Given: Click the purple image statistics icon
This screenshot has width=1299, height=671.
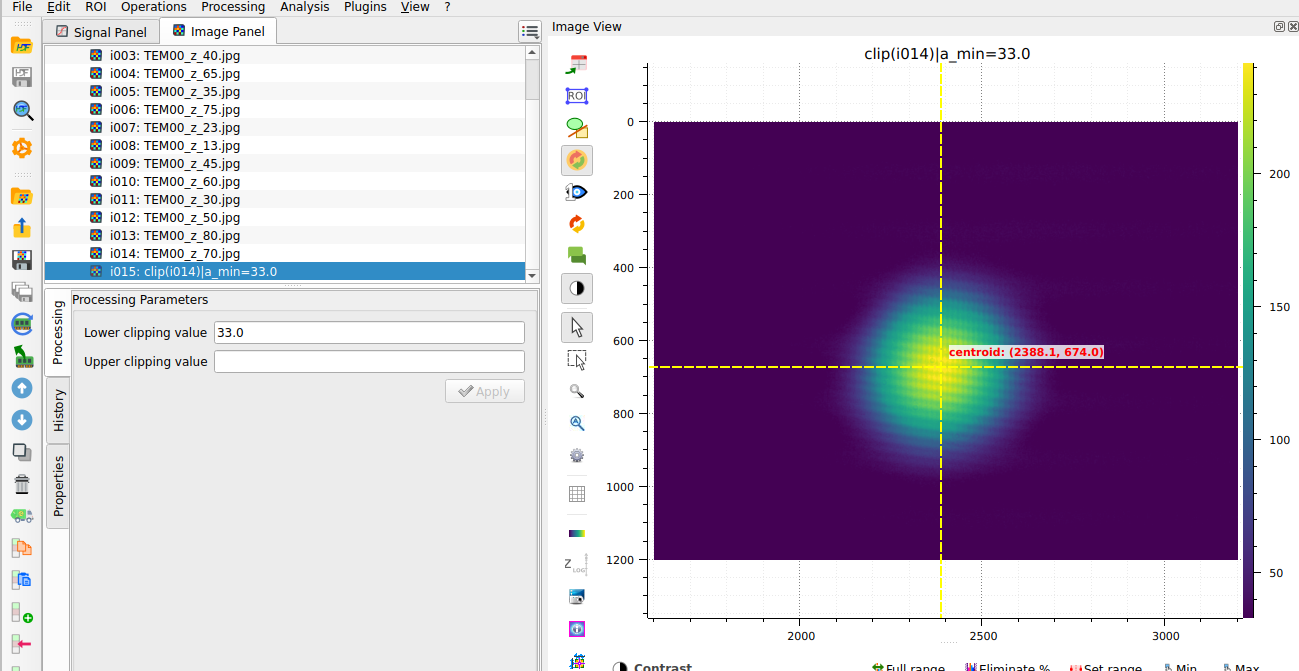Looking at the screenshot, I should (577, 629).
